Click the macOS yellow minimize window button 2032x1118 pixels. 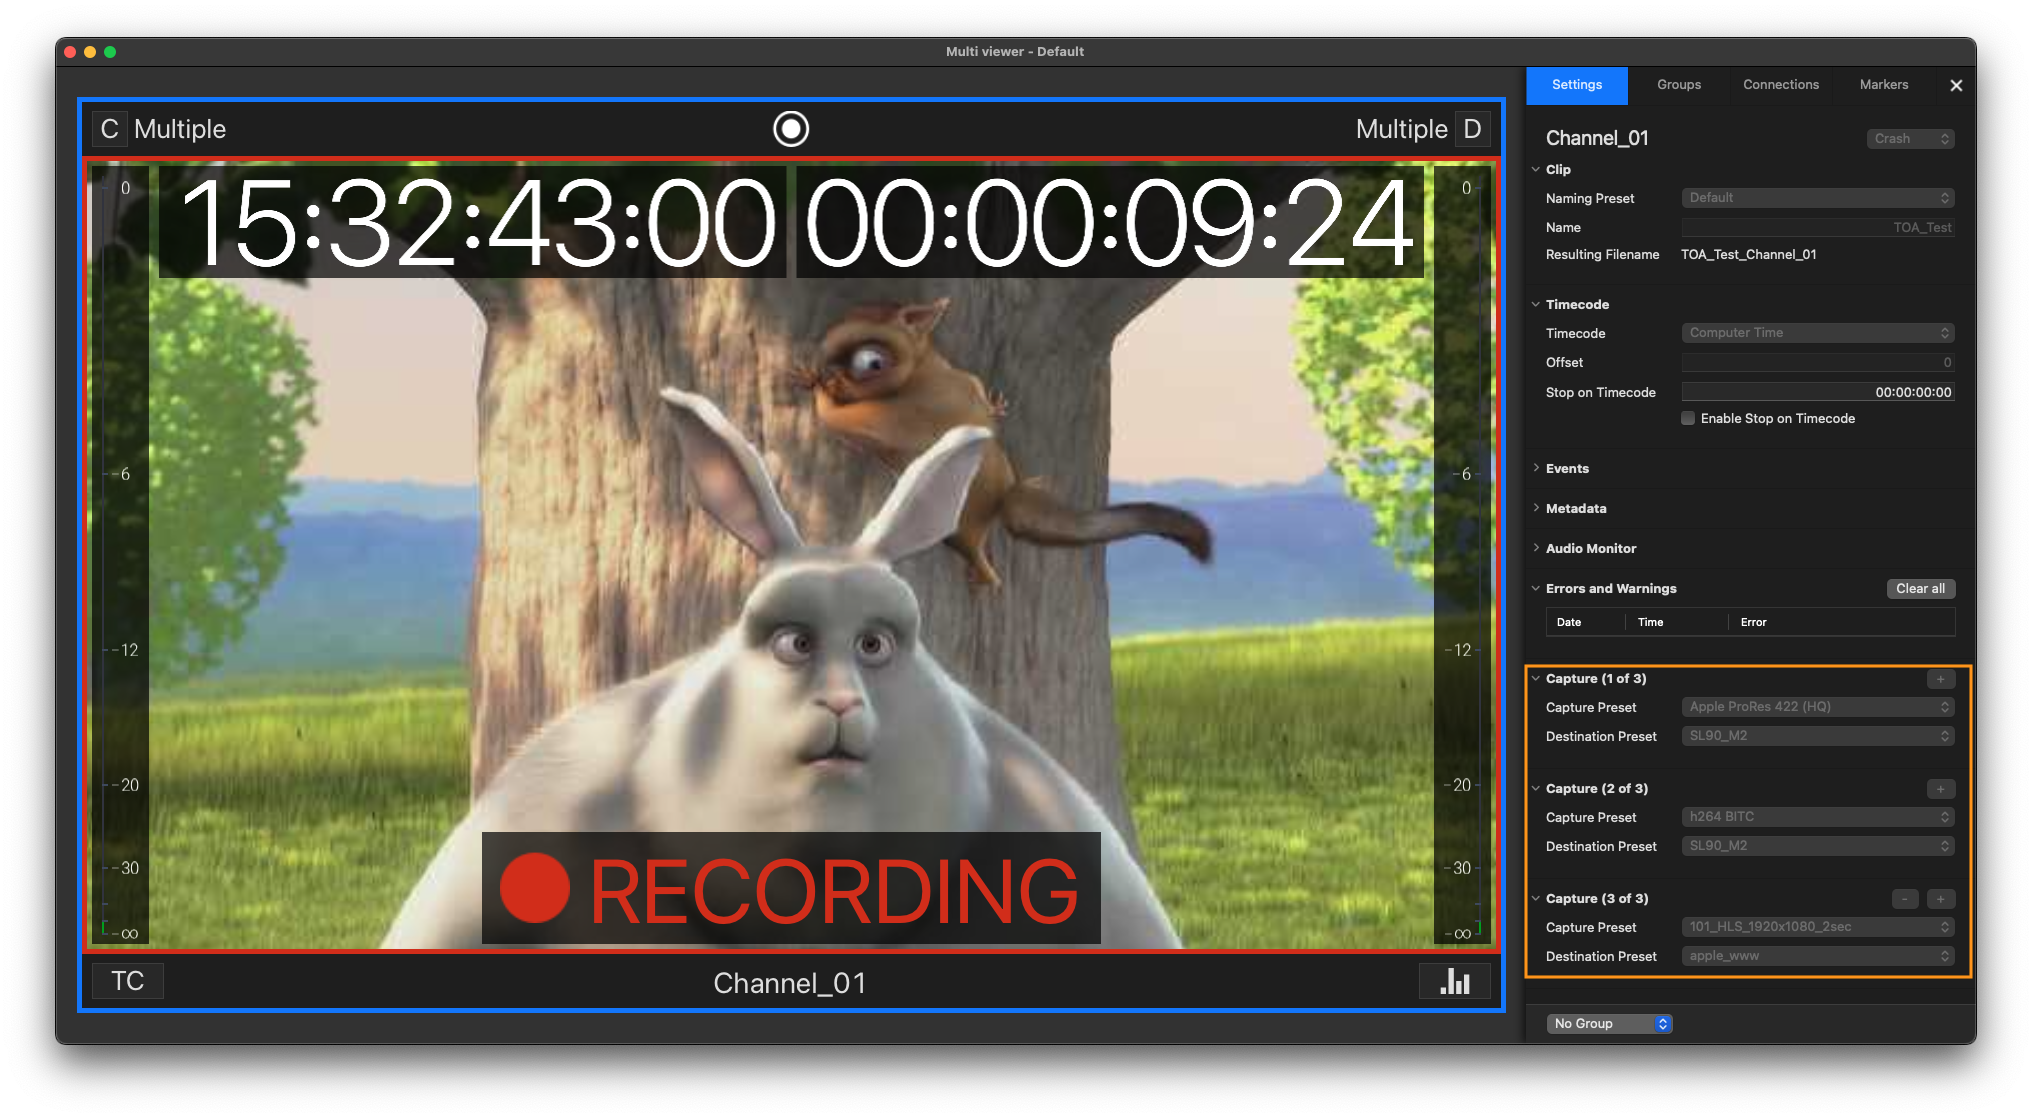90,52
